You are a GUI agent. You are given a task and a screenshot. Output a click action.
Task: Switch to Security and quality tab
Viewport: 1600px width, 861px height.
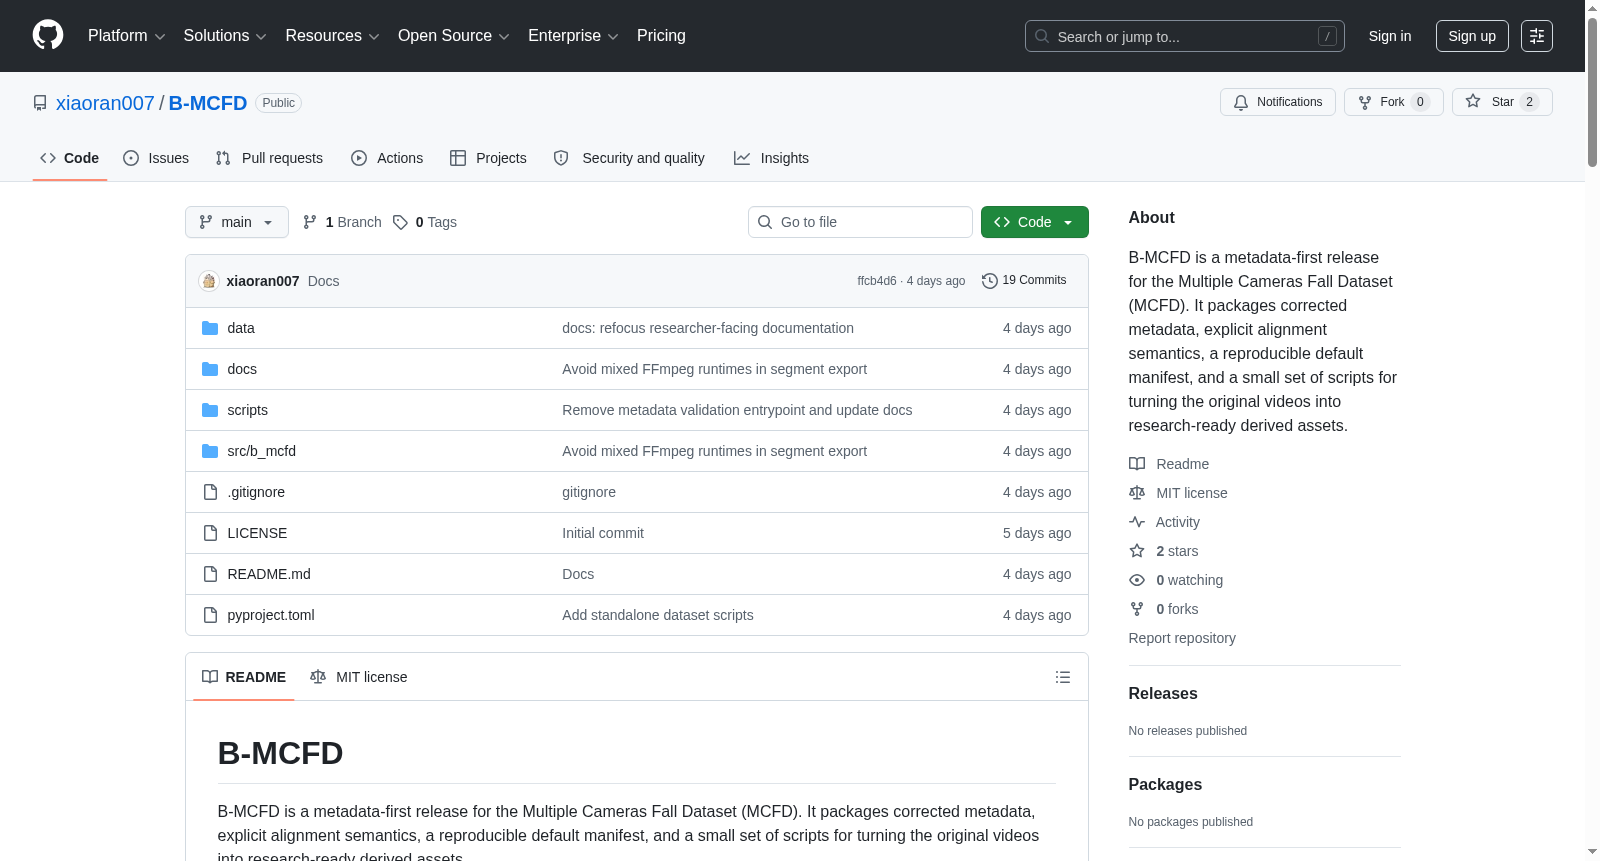[x=629, y=158]
